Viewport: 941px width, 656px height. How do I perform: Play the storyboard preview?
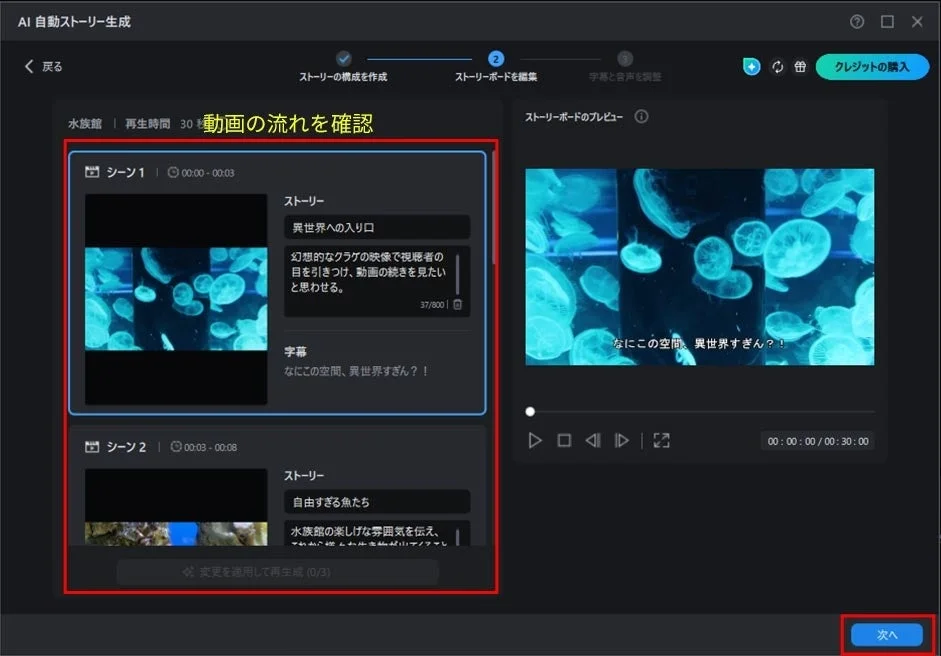click(x=535, y=440)
